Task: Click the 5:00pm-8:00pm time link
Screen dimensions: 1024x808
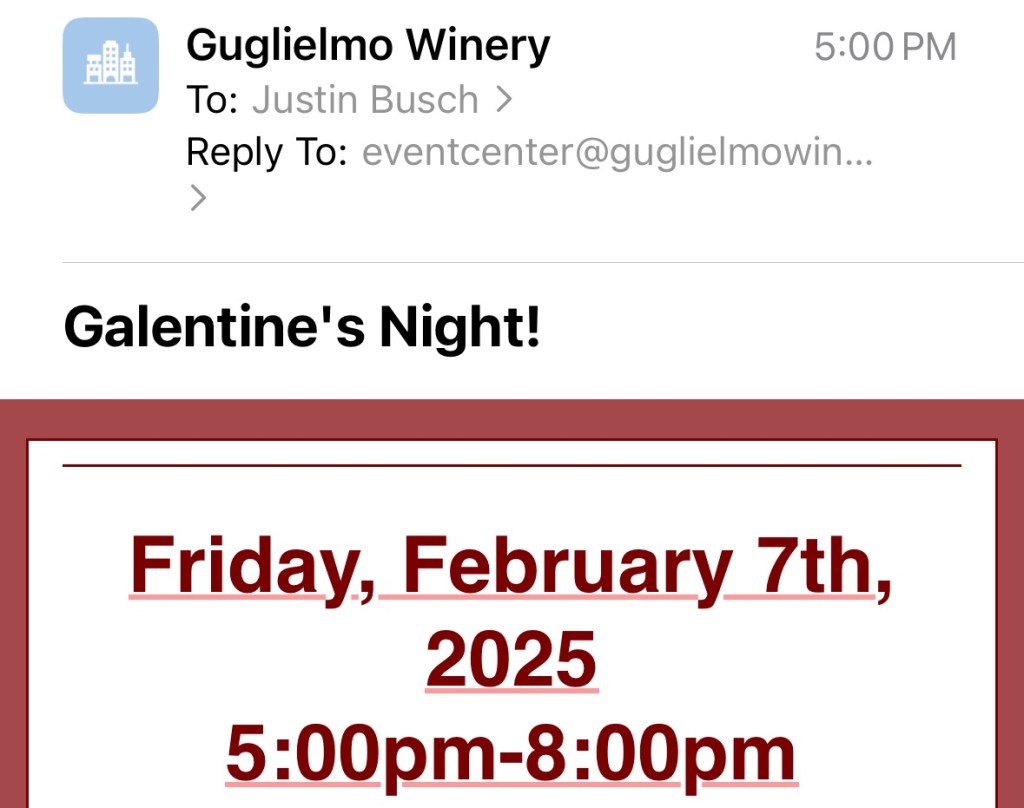Action: 510,748
